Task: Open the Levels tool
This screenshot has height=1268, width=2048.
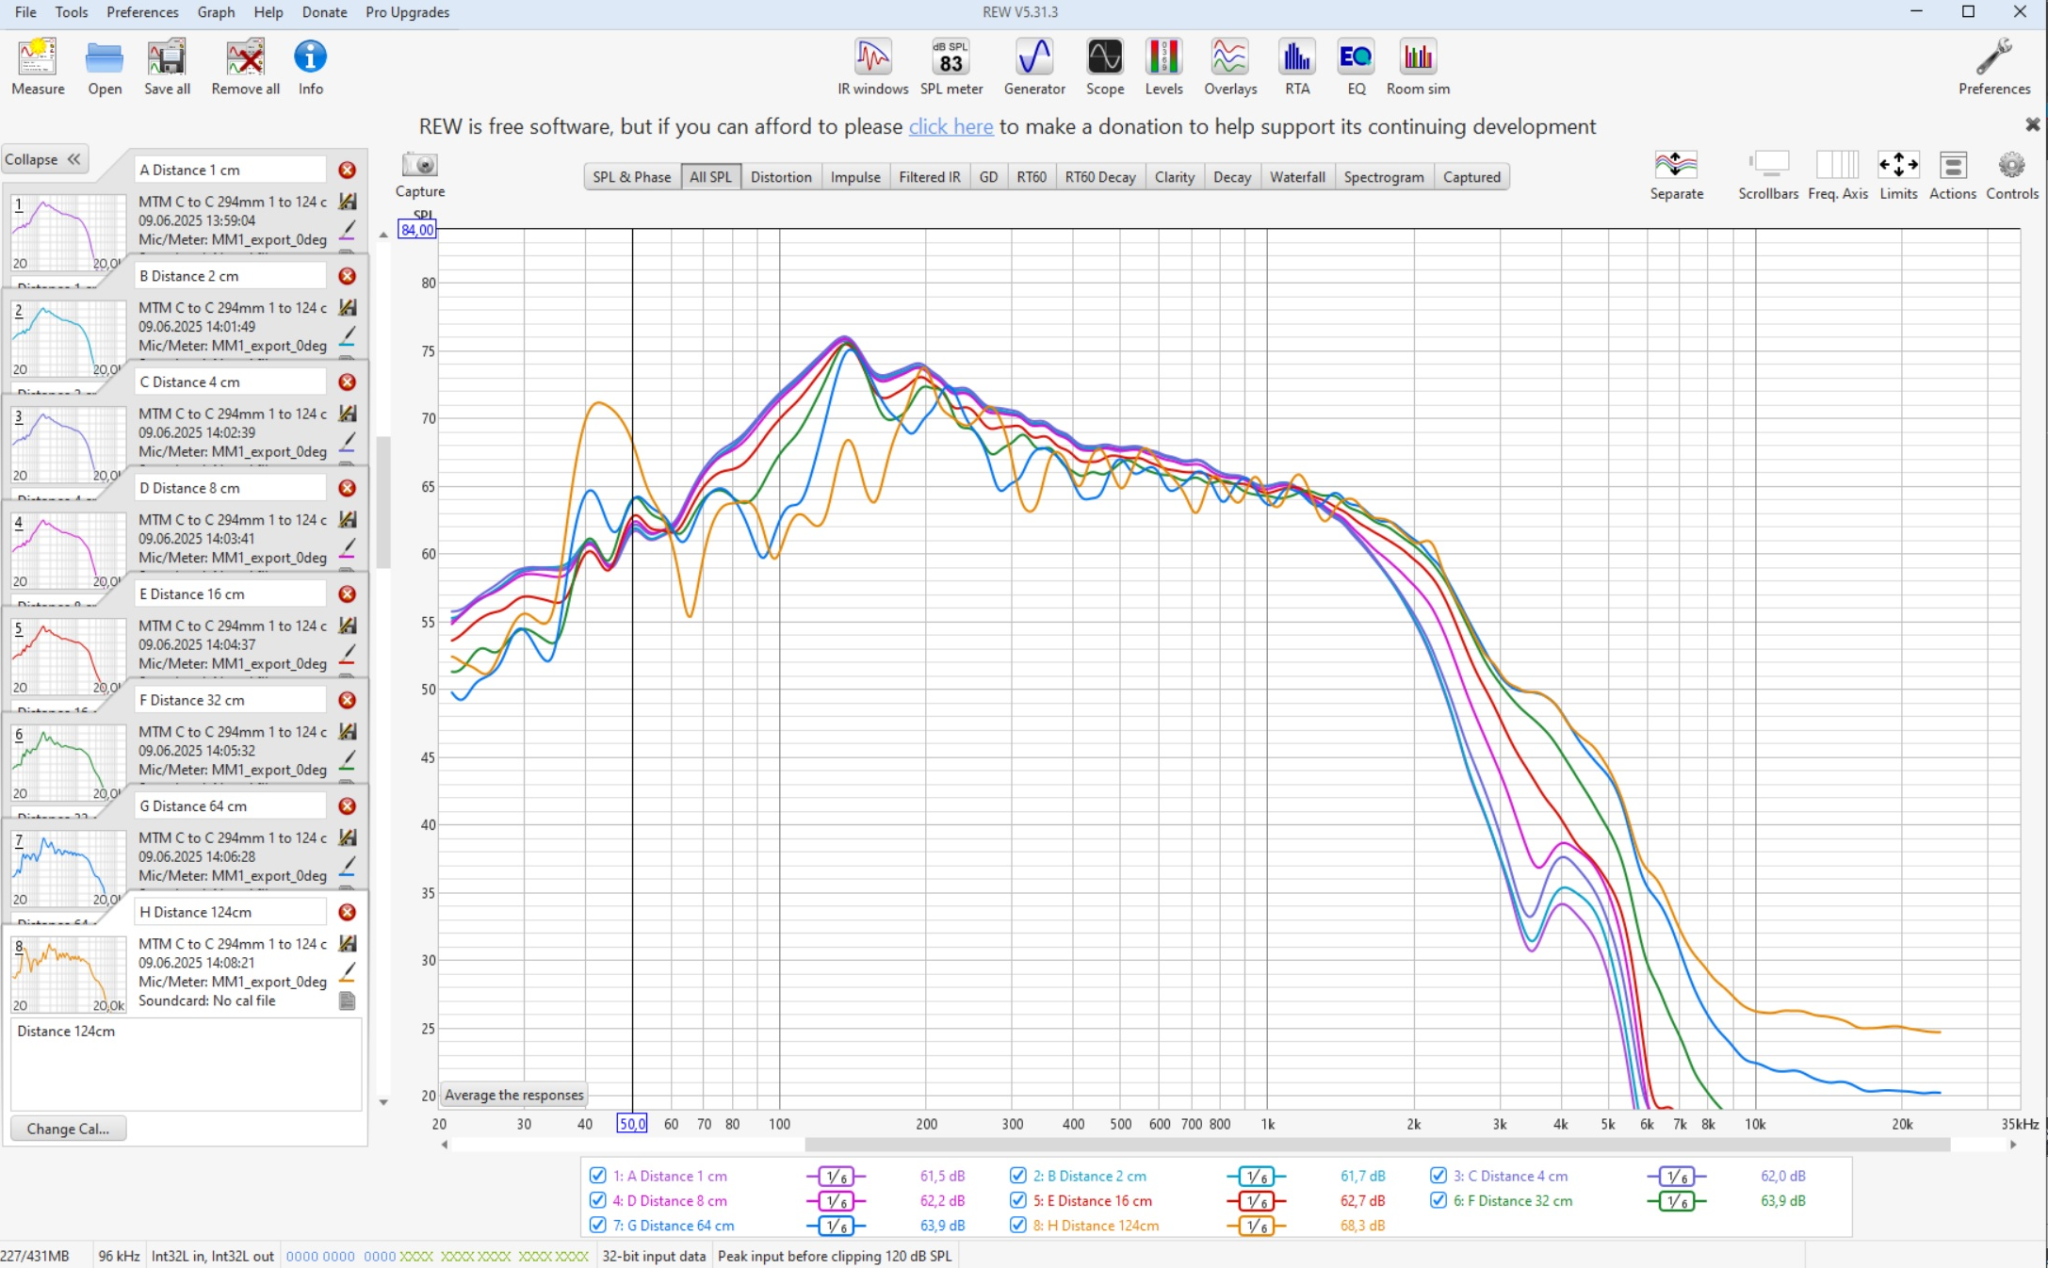Action: (x=1164, y=67)
